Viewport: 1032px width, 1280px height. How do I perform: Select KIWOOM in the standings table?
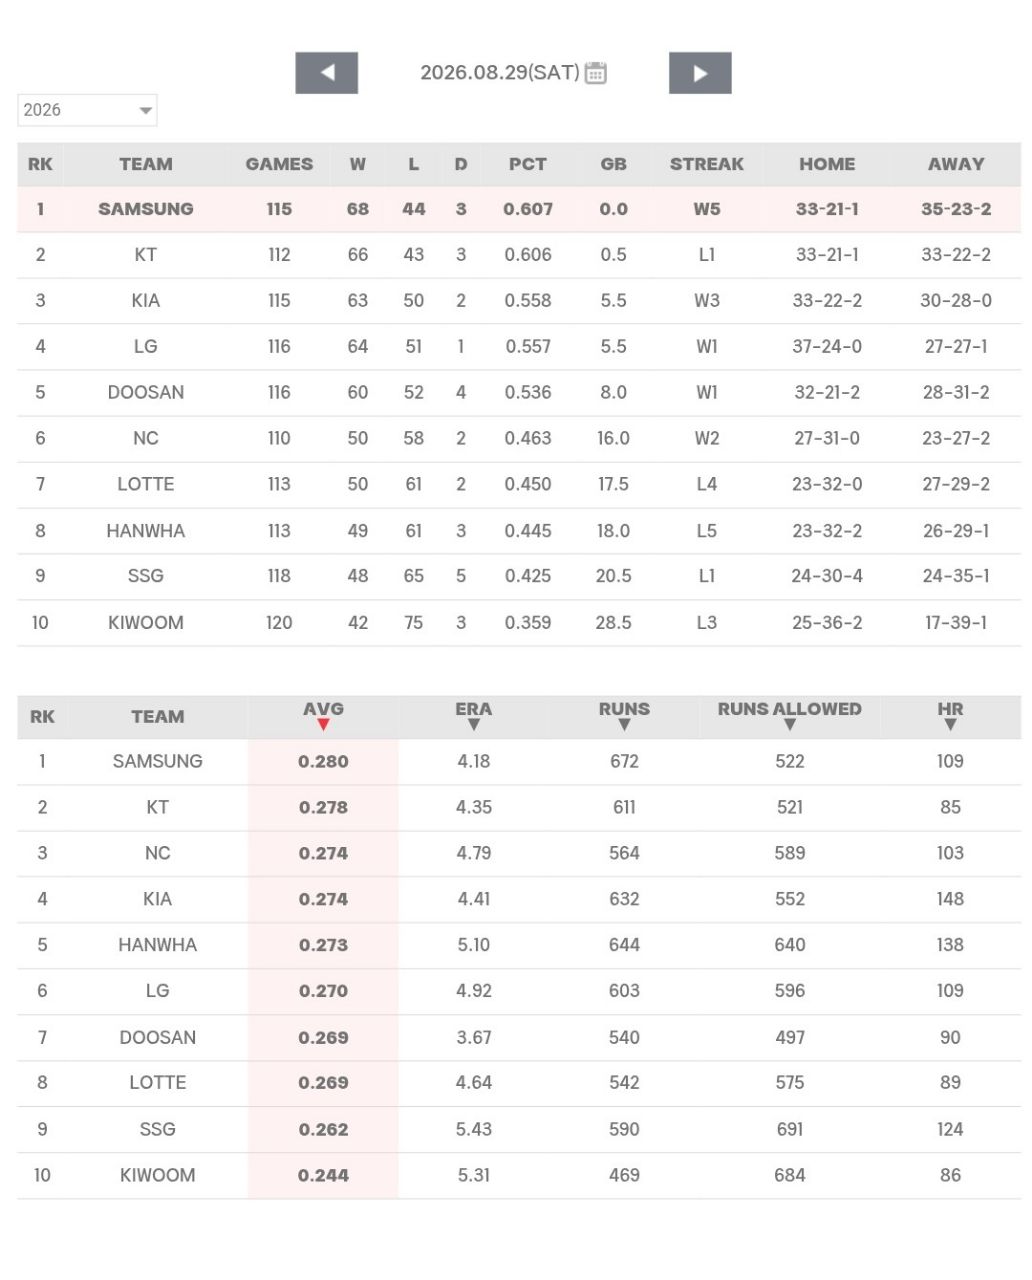(146, 622)
